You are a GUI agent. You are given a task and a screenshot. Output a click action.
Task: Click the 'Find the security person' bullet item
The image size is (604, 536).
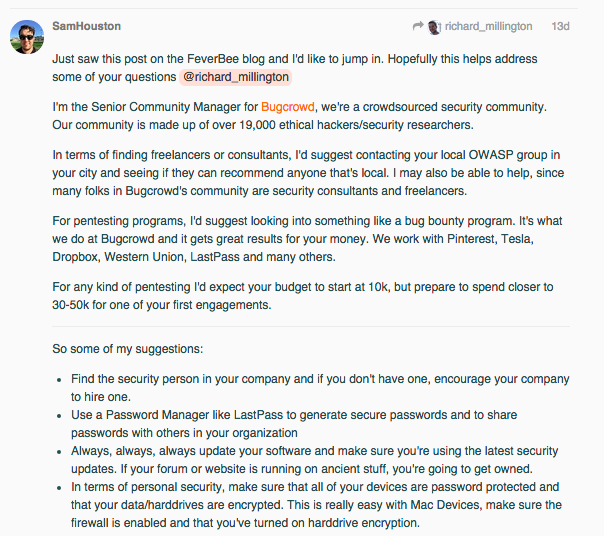pos(320,388)
